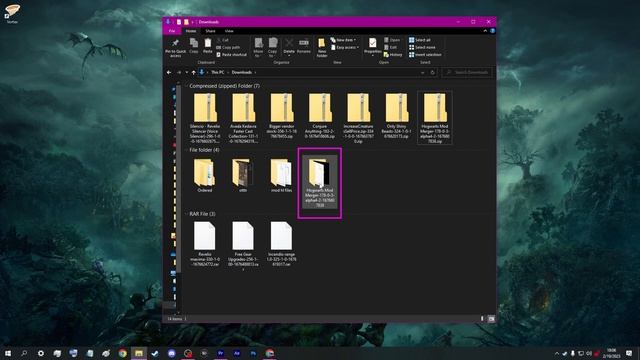Collapse the Compressed (zipped) Folder group
640x360 pixels.
(187, 86)
